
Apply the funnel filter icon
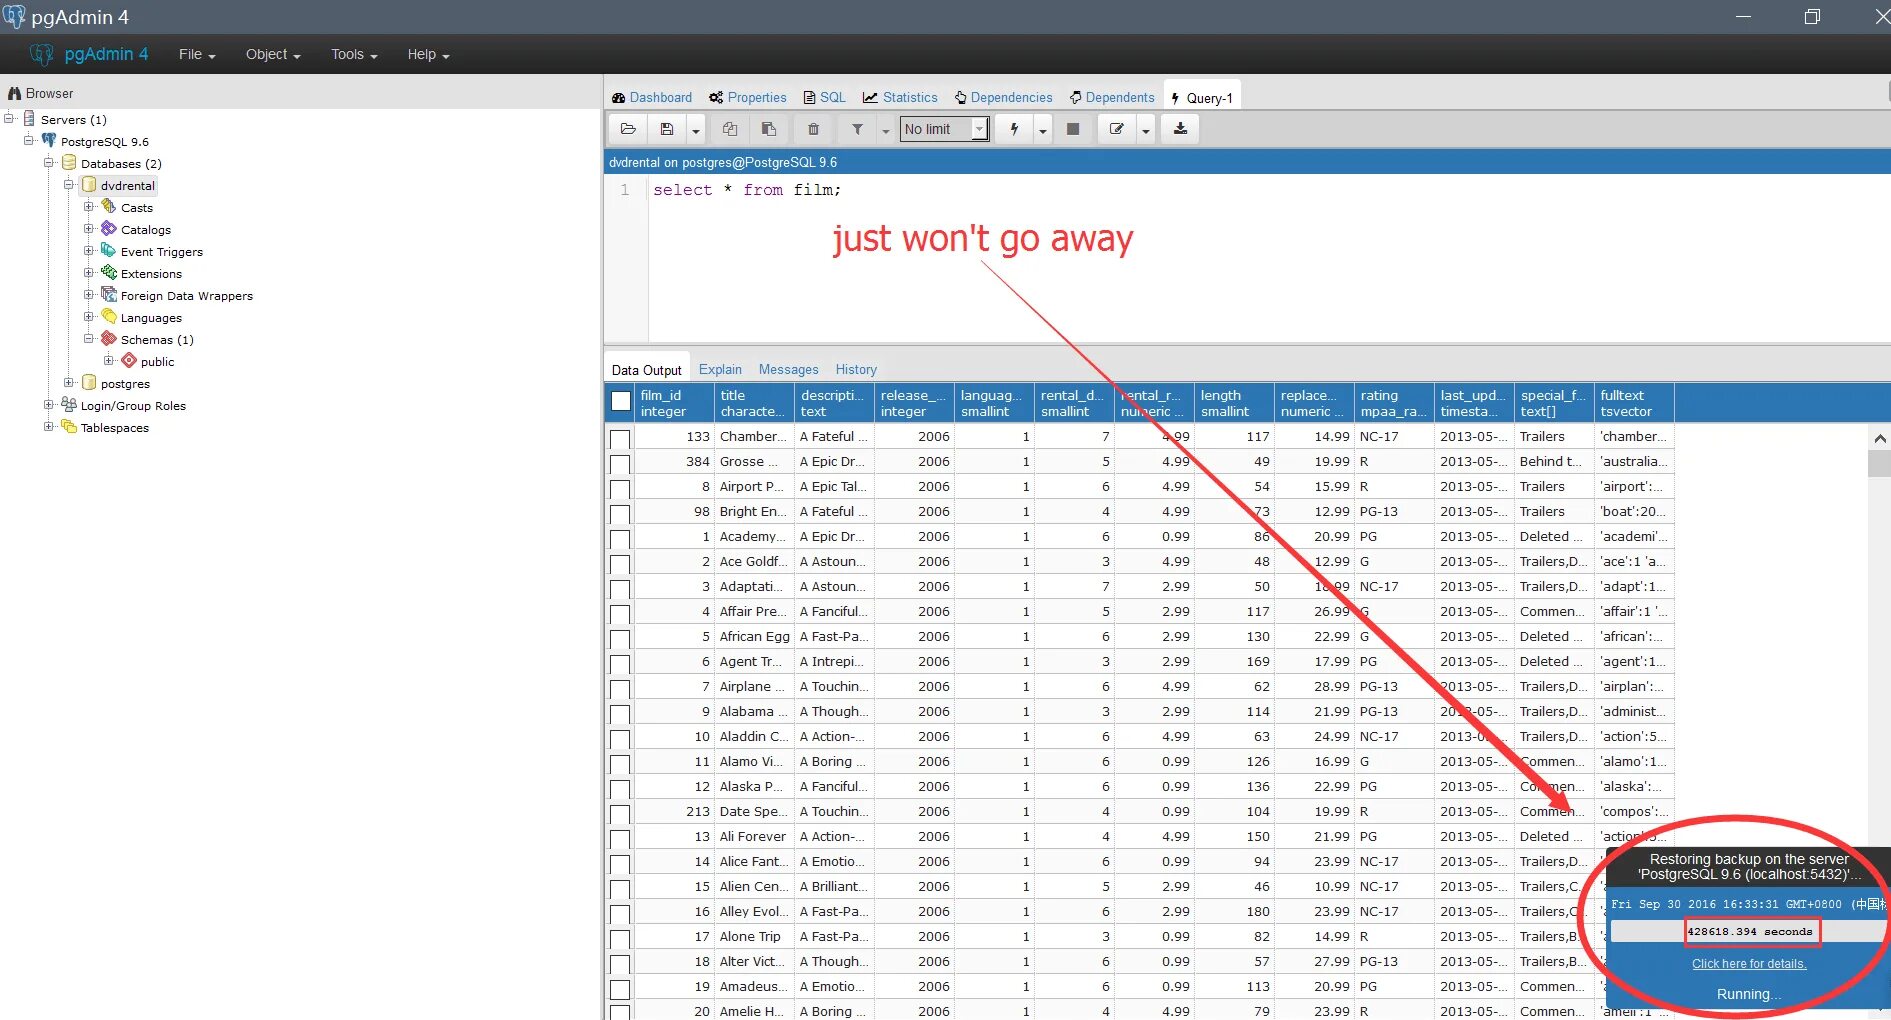coord(857,129)
